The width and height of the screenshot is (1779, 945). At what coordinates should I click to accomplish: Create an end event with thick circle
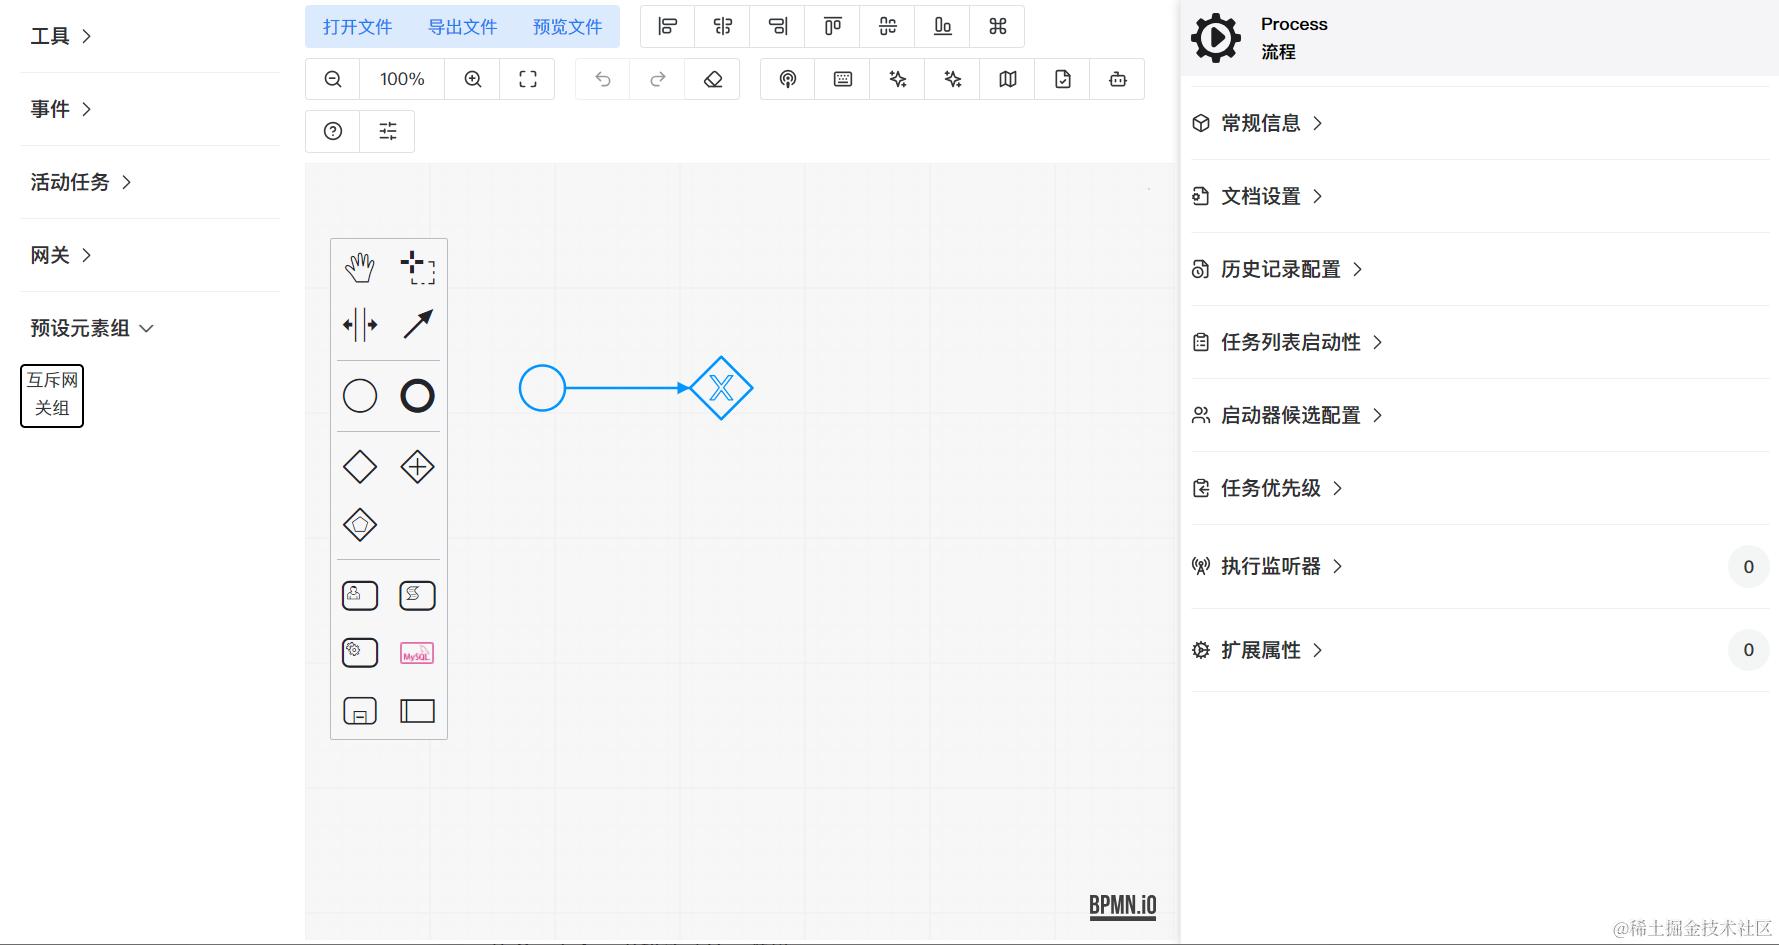tap(417, 396)
